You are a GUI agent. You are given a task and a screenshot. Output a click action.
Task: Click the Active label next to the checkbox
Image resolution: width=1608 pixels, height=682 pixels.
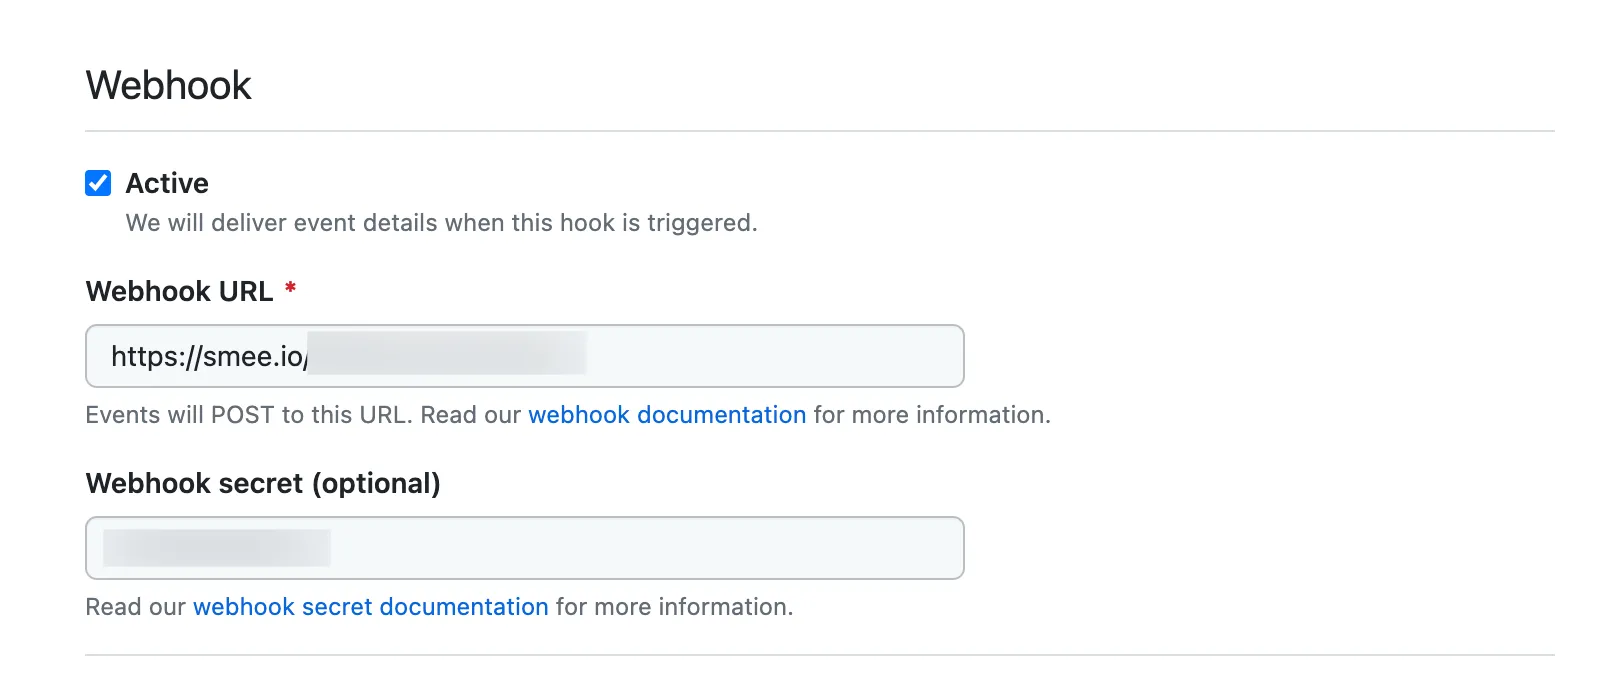[x=166, y=182]
